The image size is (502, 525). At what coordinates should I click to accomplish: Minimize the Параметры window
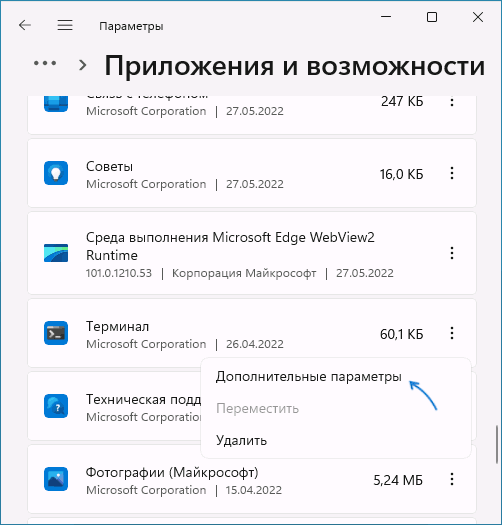(386, 17)
